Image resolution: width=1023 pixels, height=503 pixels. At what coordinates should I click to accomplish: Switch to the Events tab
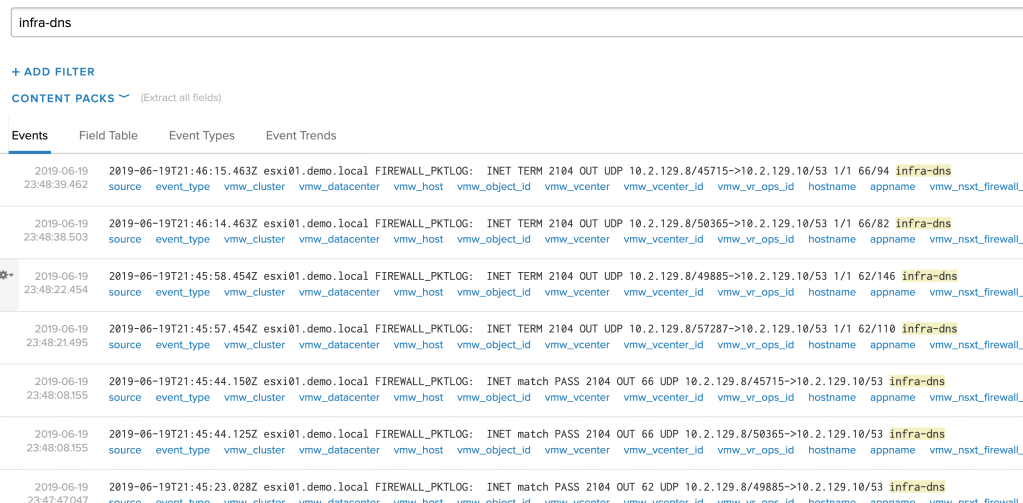[x=30, y=136]
